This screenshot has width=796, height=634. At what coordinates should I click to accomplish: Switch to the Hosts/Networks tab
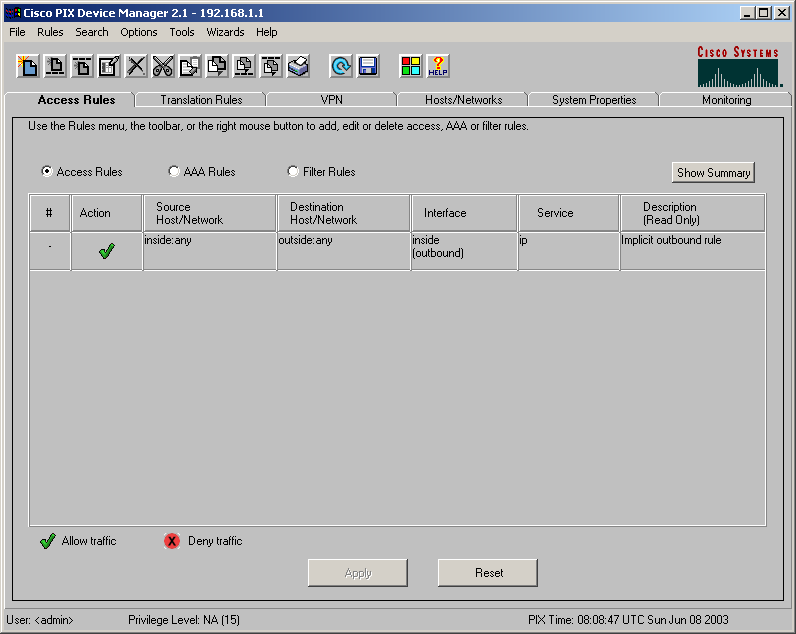pyautogui.click(x=463, y=100)
